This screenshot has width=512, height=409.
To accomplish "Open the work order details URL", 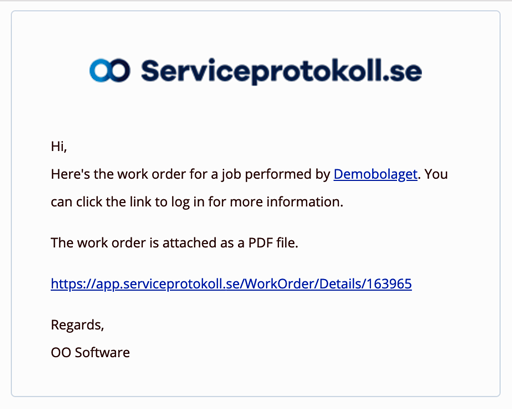I will click(231, 284).
